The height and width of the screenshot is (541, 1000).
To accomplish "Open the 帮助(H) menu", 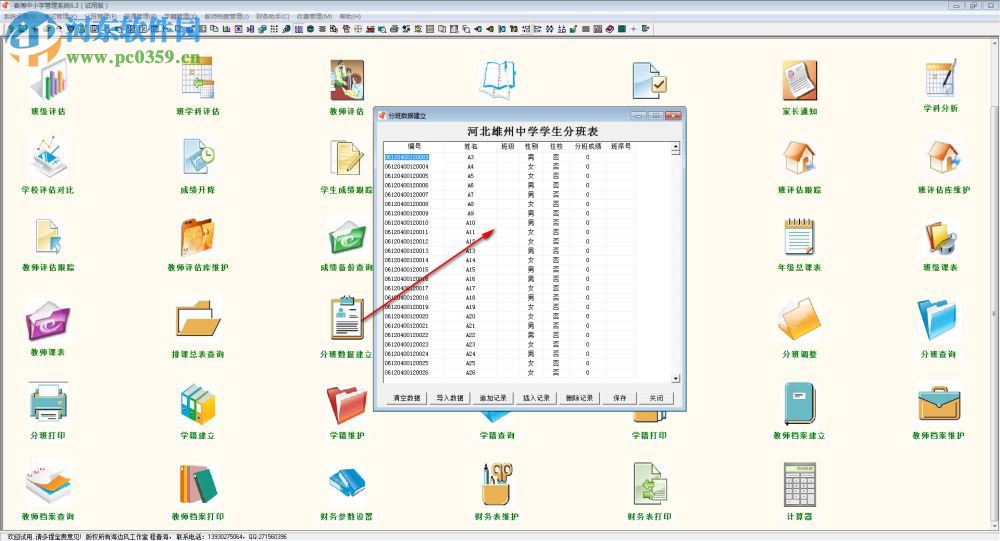I will pyautogui.click(x=350, y=17).
